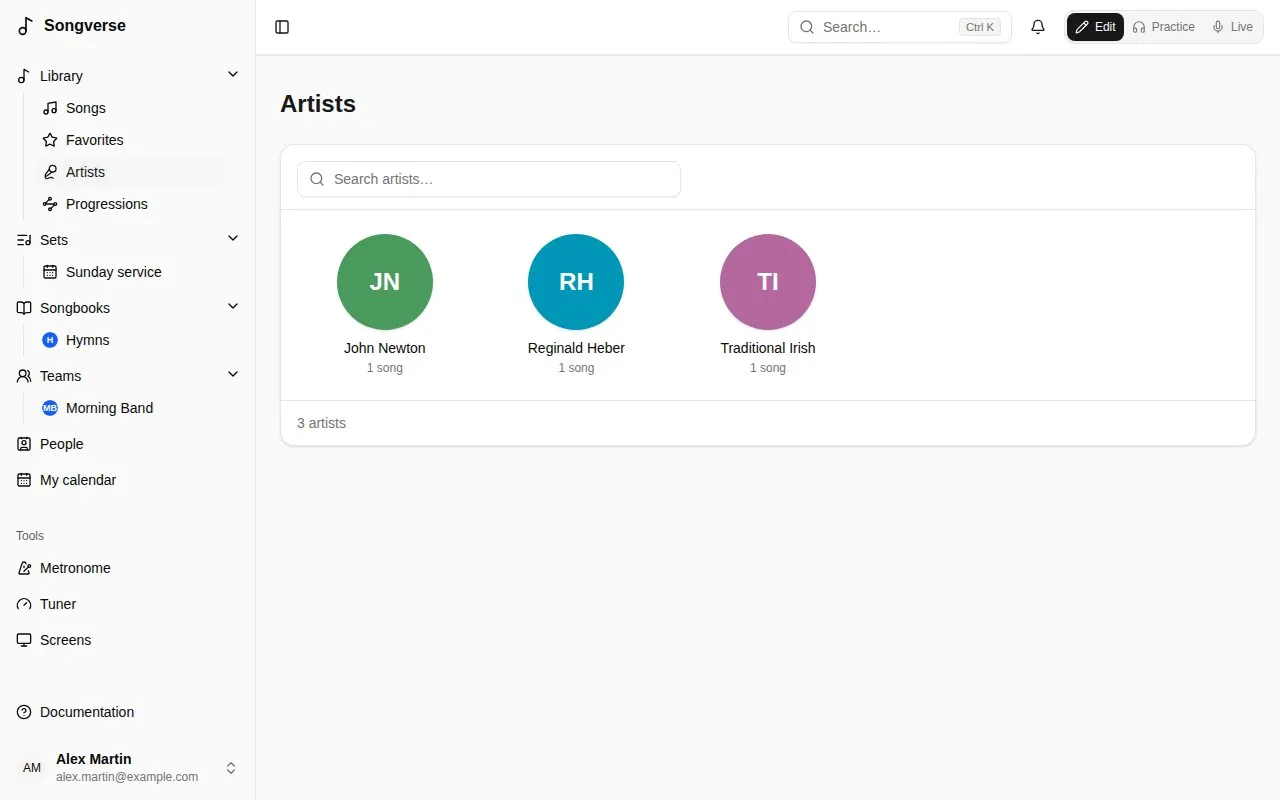Open Alex Martin account switcher chevron
Screen dimensions: 1280x800
point(231,768)
